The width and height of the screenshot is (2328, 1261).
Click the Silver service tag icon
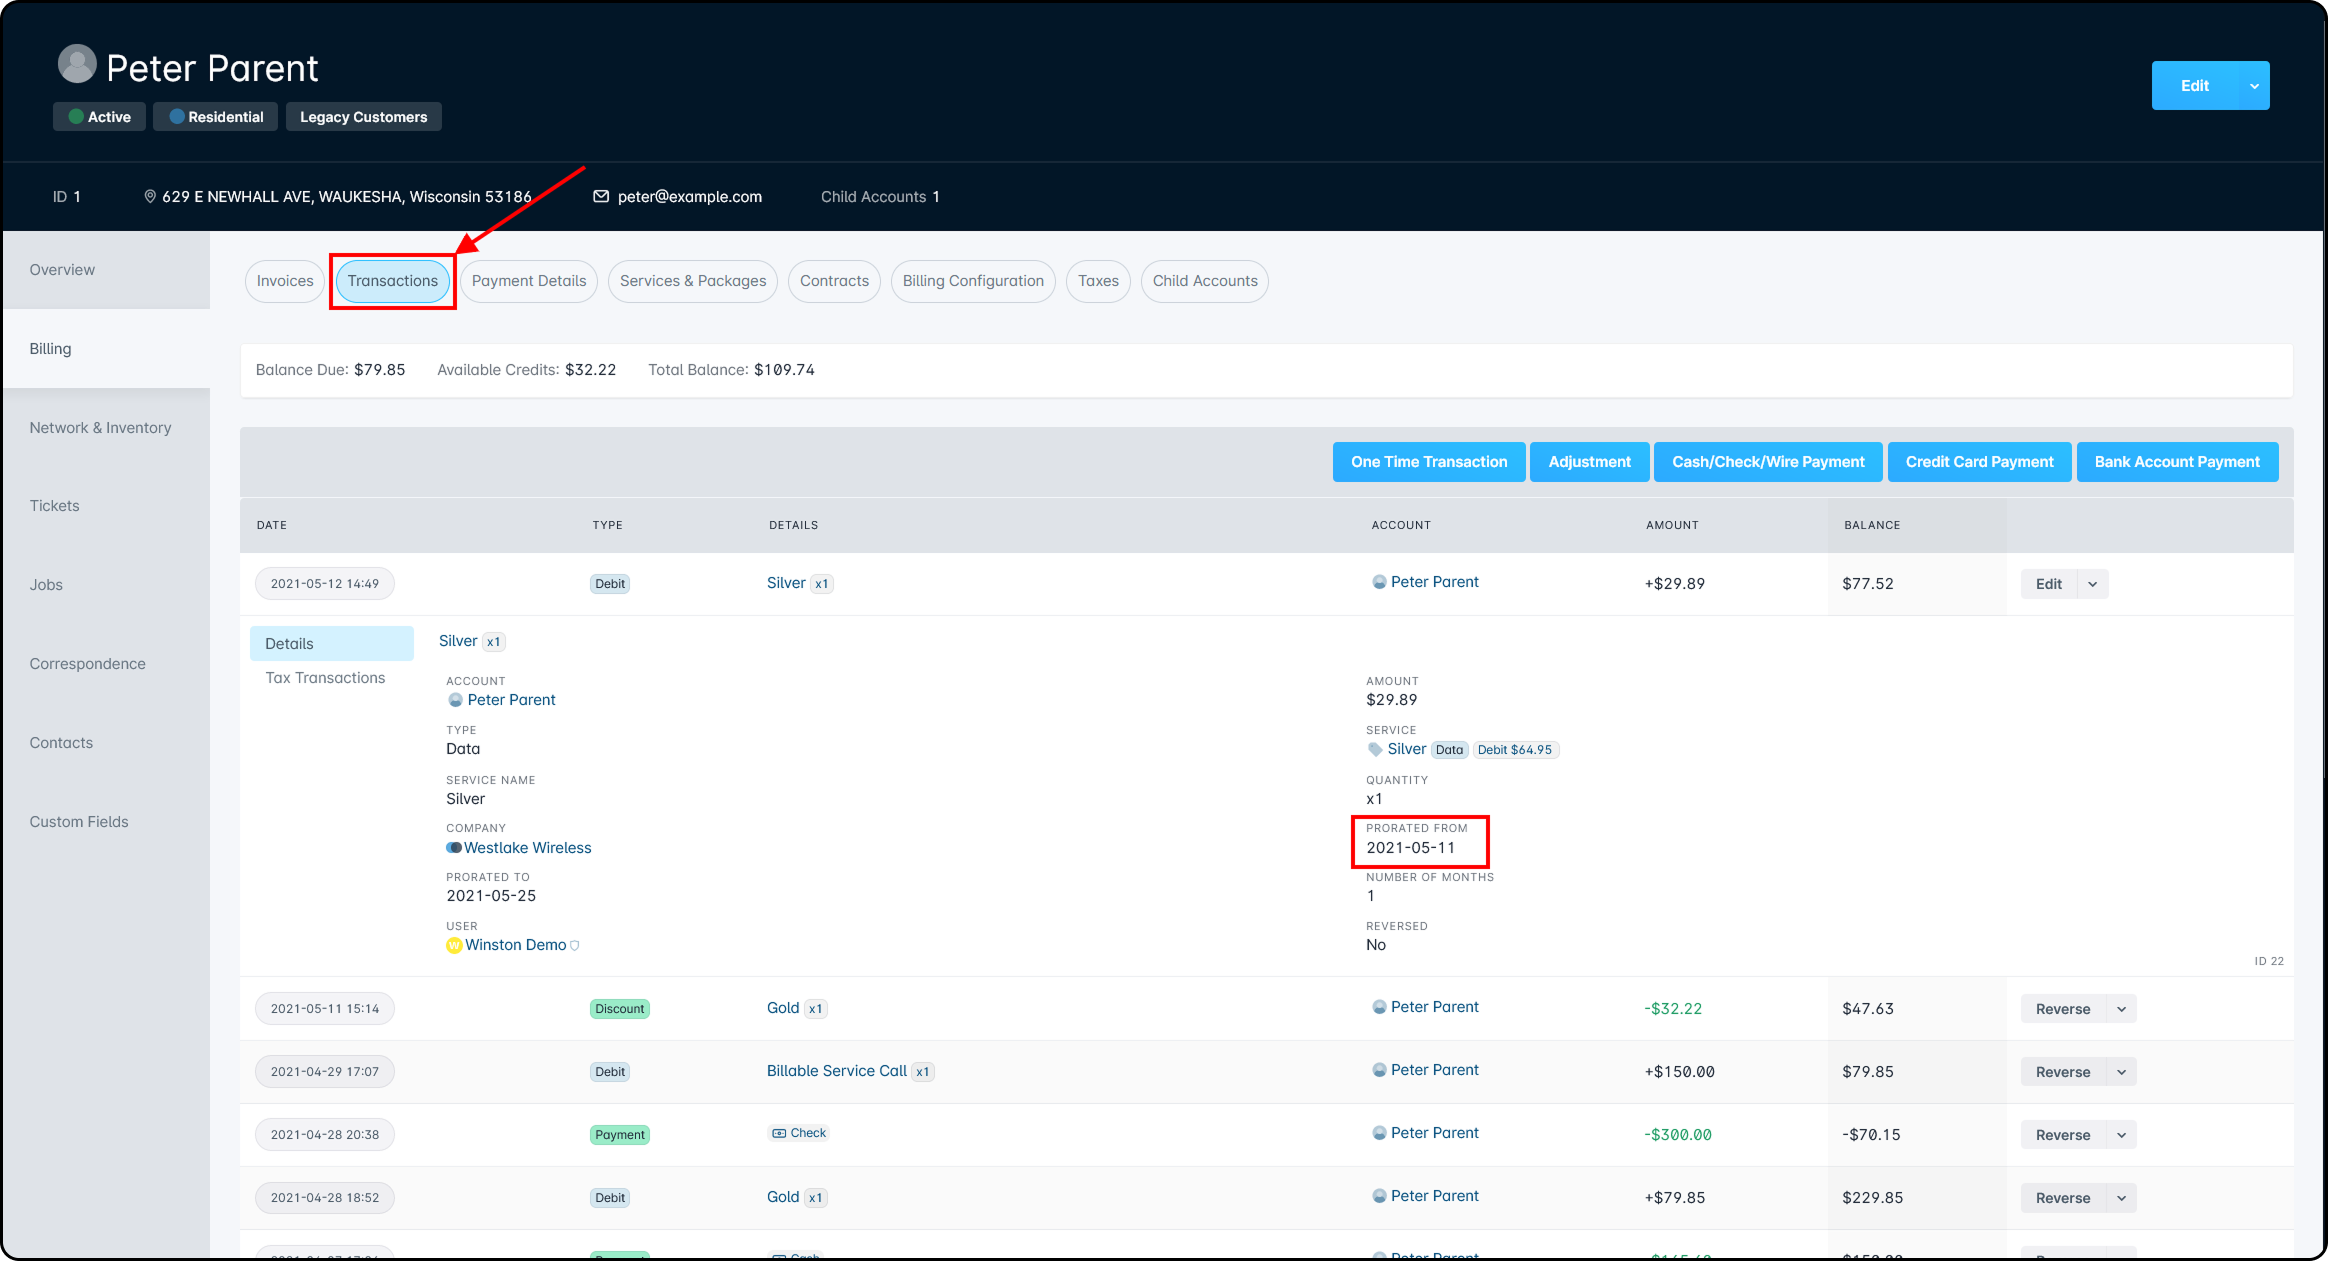click(1375, 749)
